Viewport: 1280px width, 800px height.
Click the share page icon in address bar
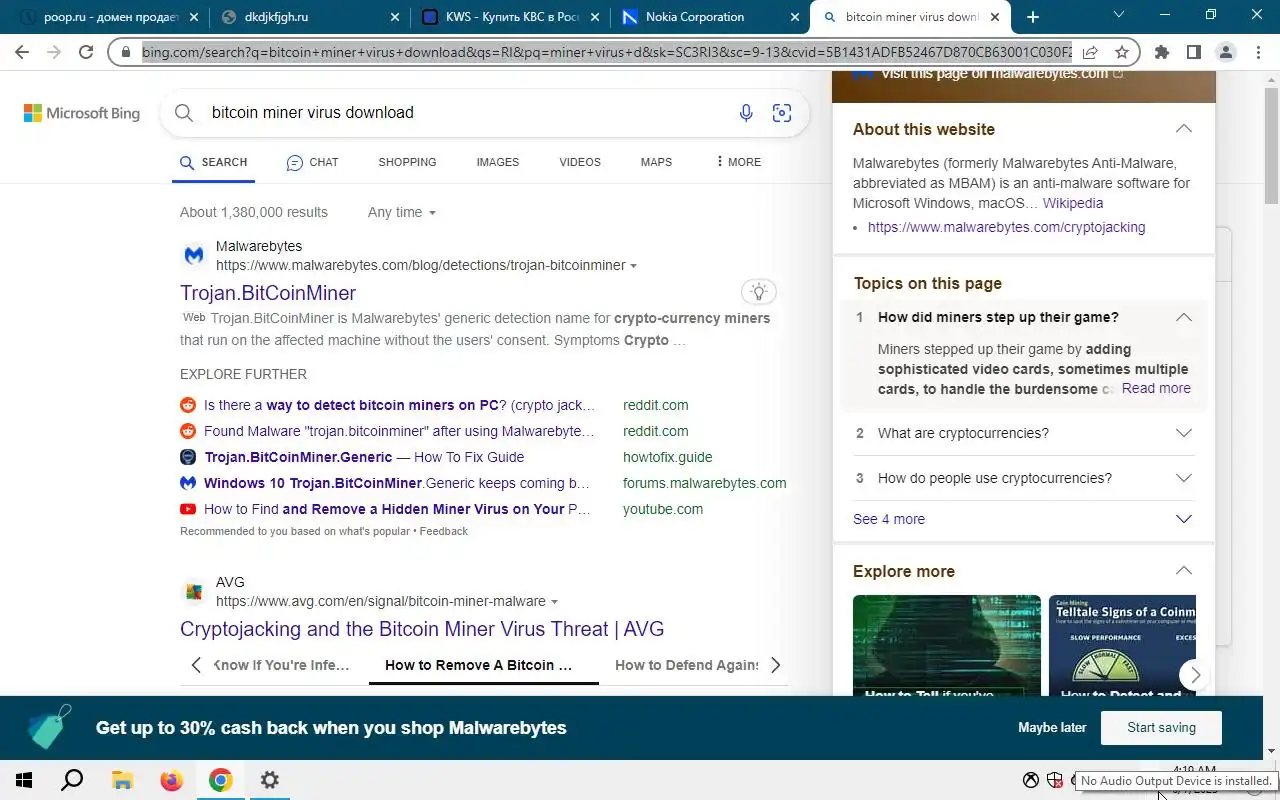pos(1090,52)
